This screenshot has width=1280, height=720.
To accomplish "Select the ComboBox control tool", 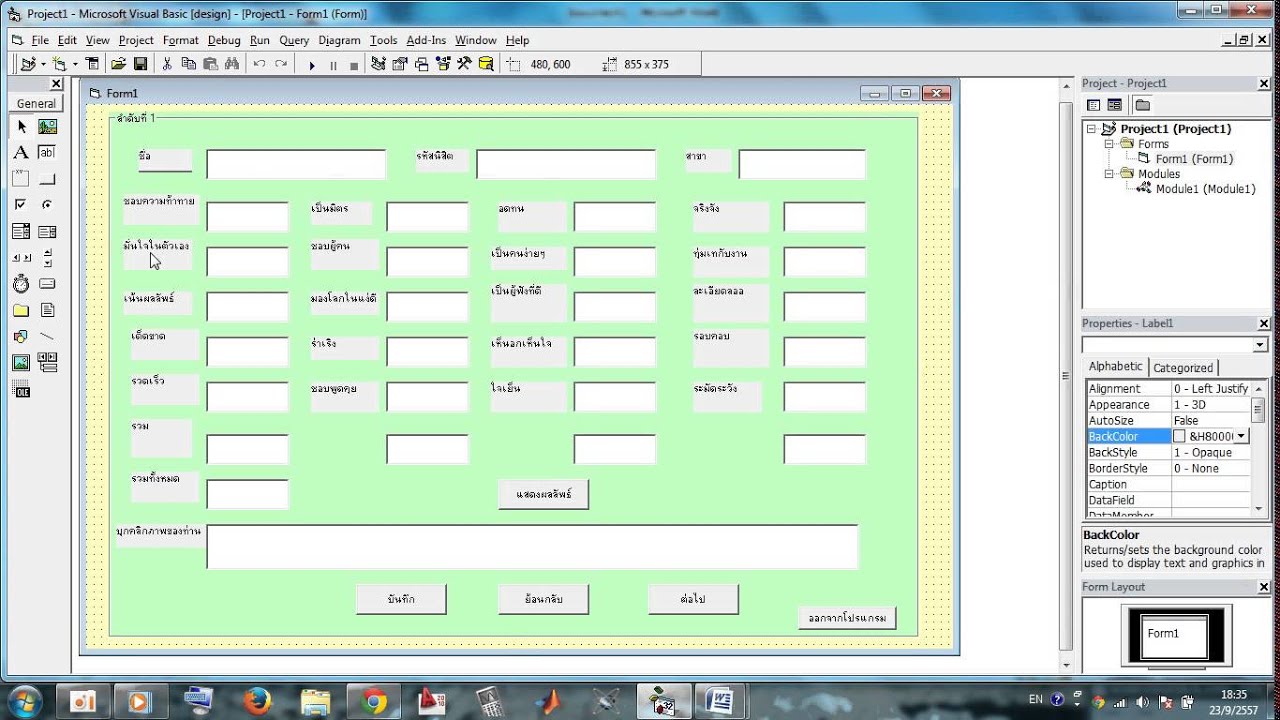I will (x=21, y=231).
